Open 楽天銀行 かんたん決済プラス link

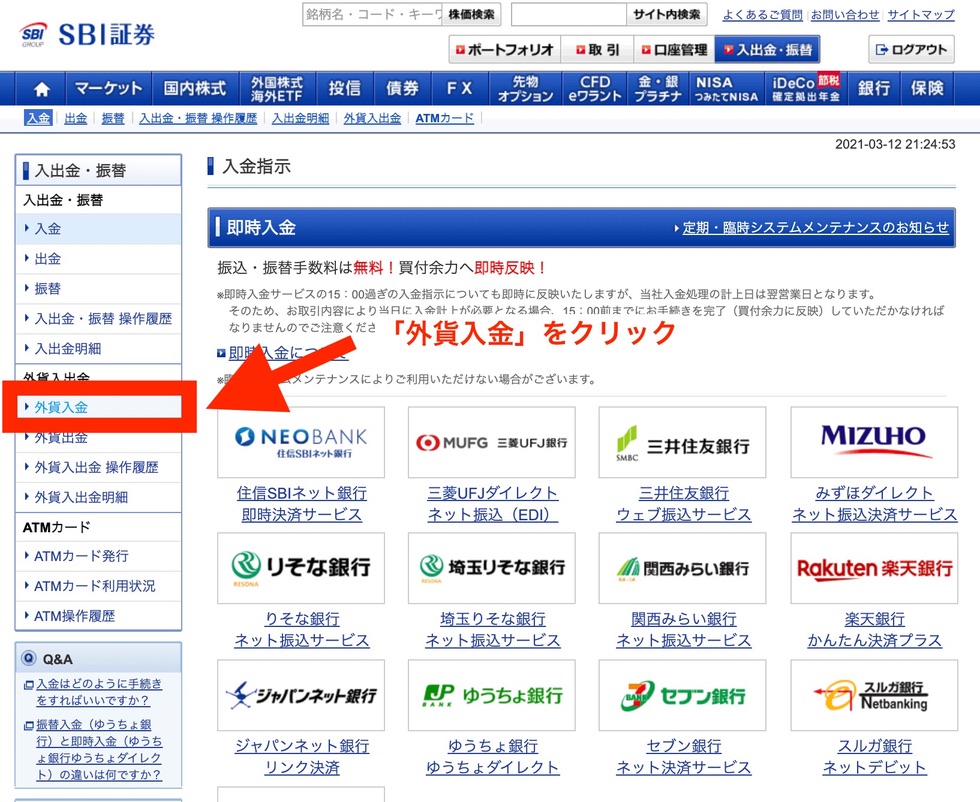(874, 630)
